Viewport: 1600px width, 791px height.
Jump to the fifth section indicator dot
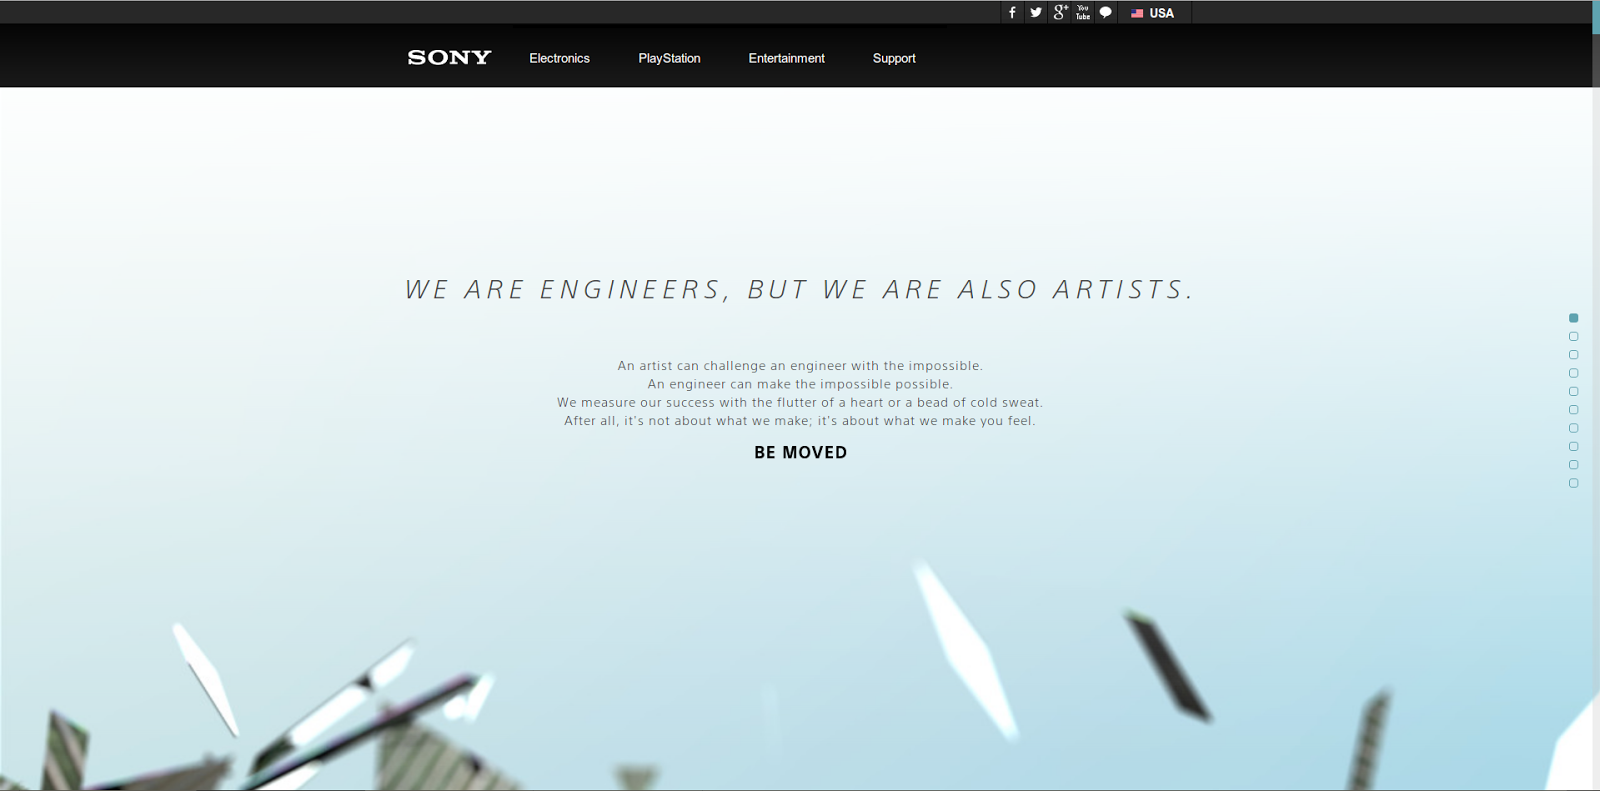tap(1573, 391)
